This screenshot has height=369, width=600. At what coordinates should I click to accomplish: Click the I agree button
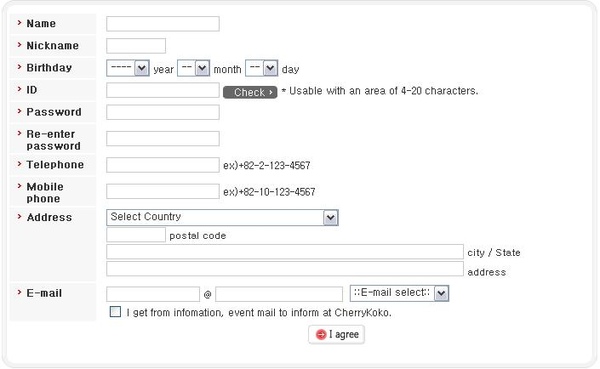click(336, 335)
